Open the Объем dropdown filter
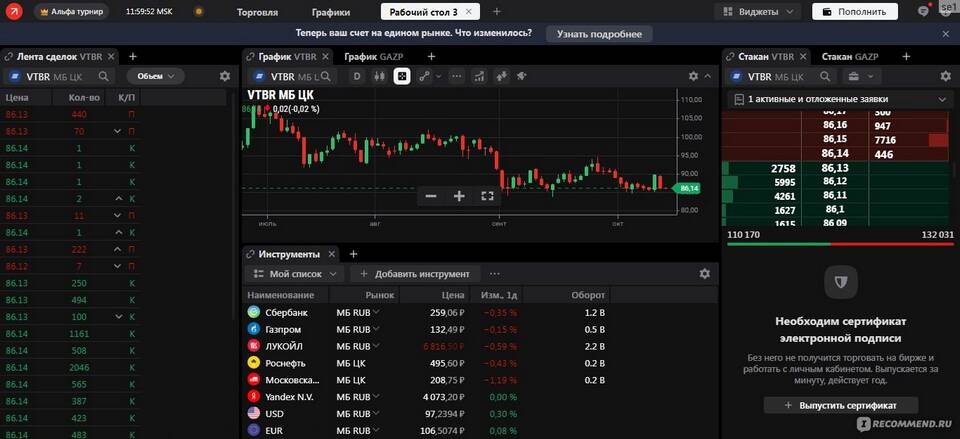Screen dimensions: 960x439 (x=157, y=76)
